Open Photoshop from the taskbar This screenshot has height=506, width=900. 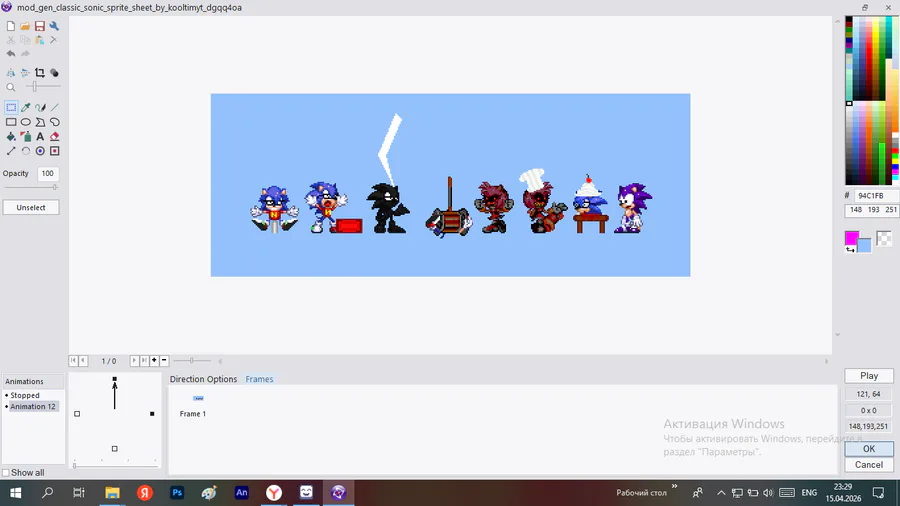tap(177, 492)
